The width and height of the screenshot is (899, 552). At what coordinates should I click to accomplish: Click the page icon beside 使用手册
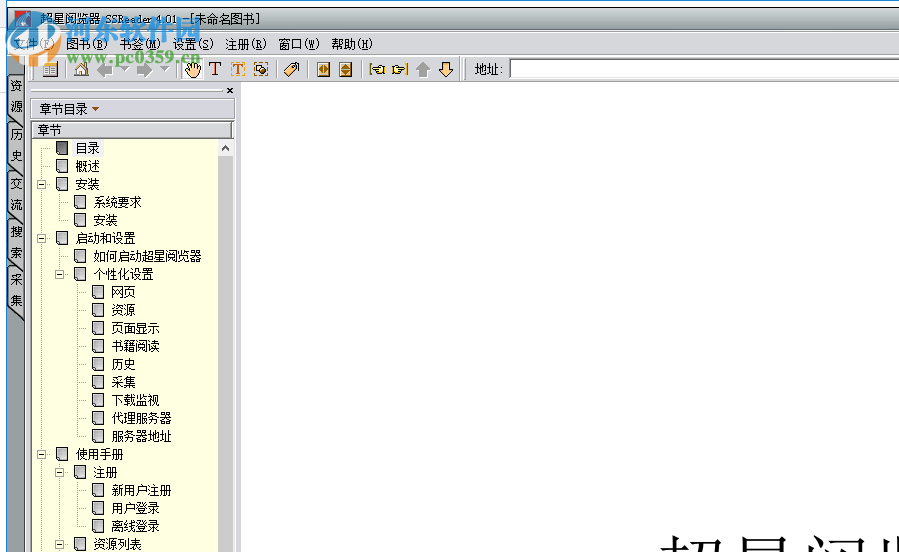(62, 455)
